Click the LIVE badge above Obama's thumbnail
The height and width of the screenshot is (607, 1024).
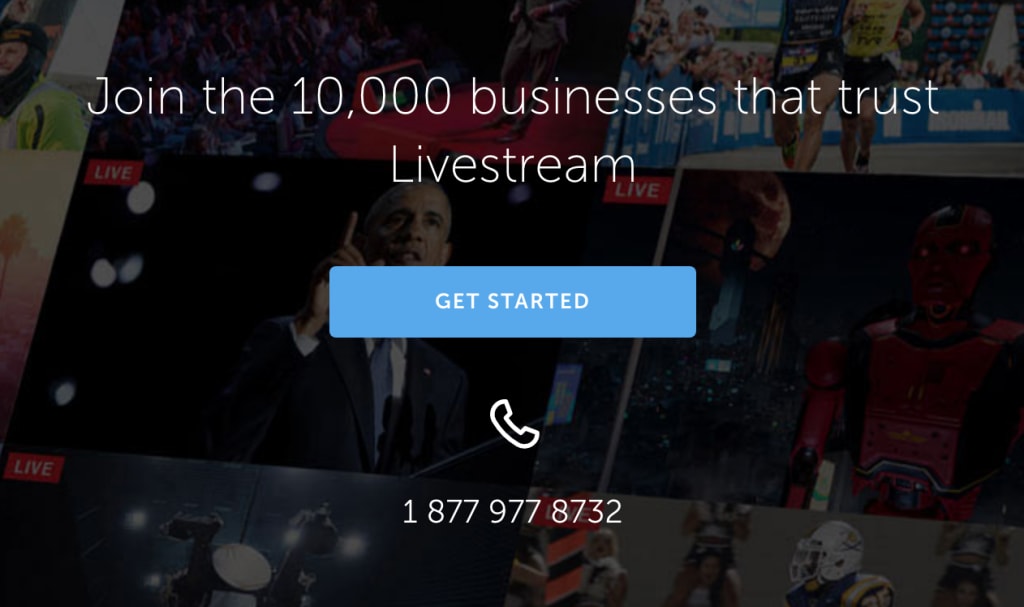click(113, 172)
